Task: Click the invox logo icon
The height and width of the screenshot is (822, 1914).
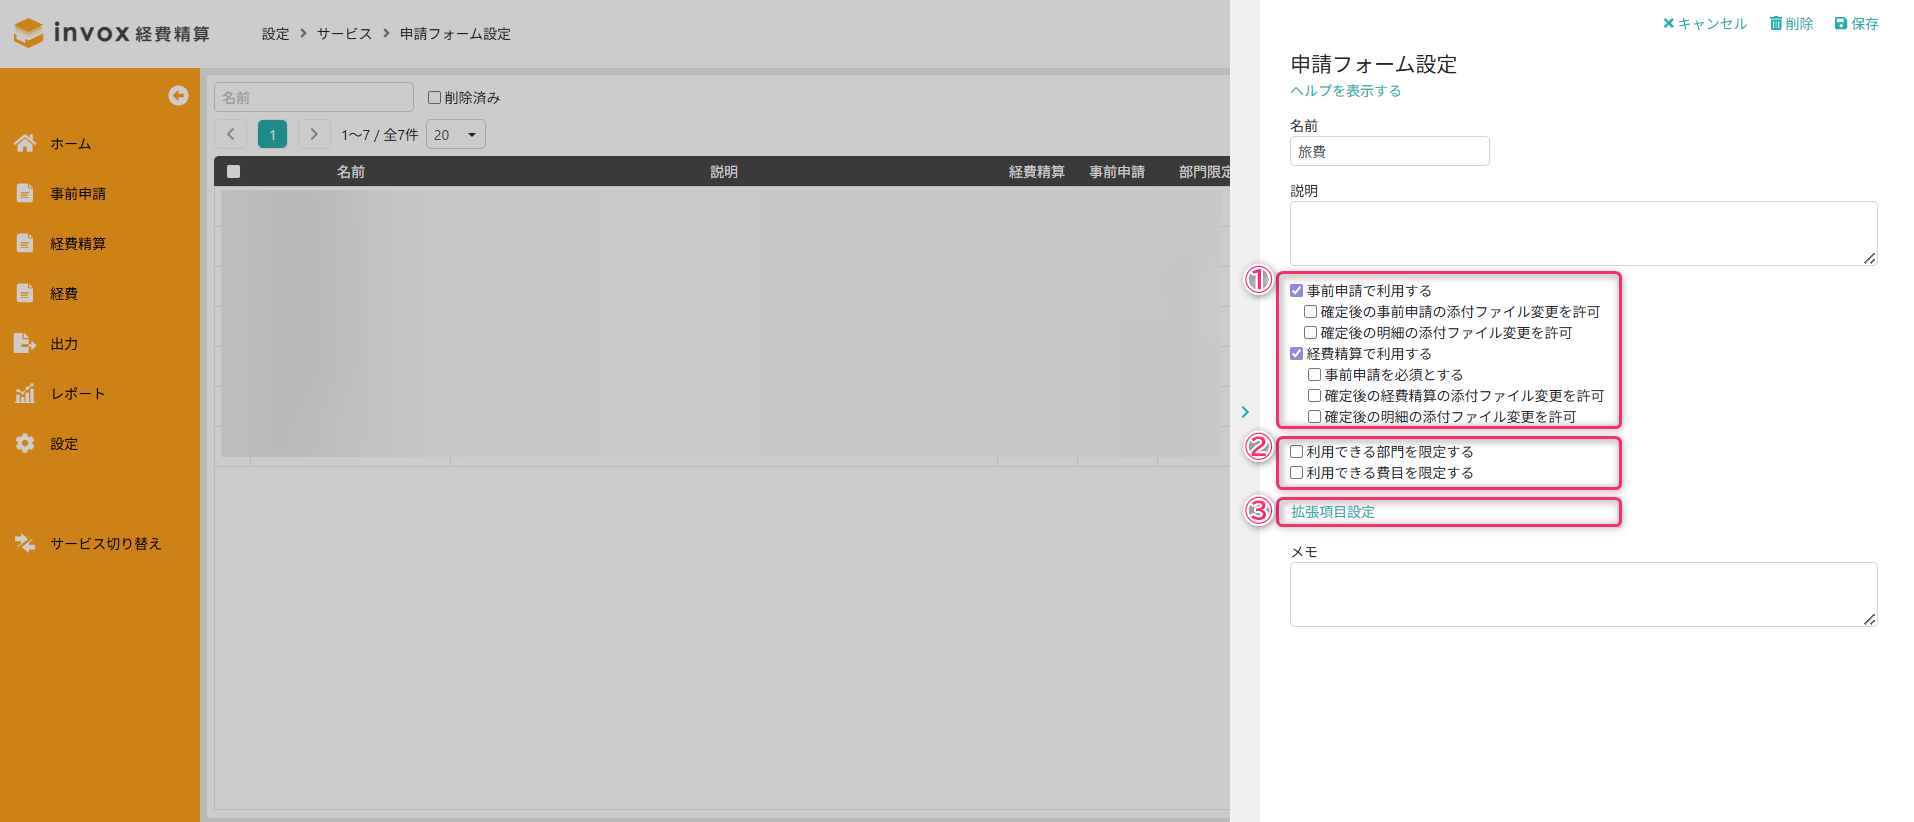Action: click(28, 33)
